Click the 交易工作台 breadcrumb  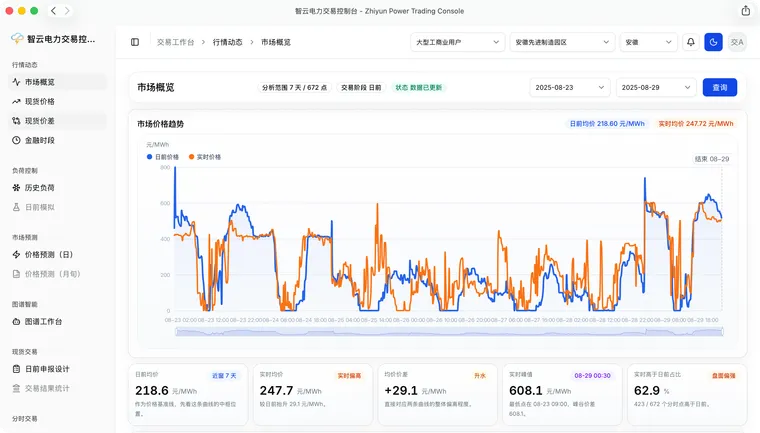175,42
